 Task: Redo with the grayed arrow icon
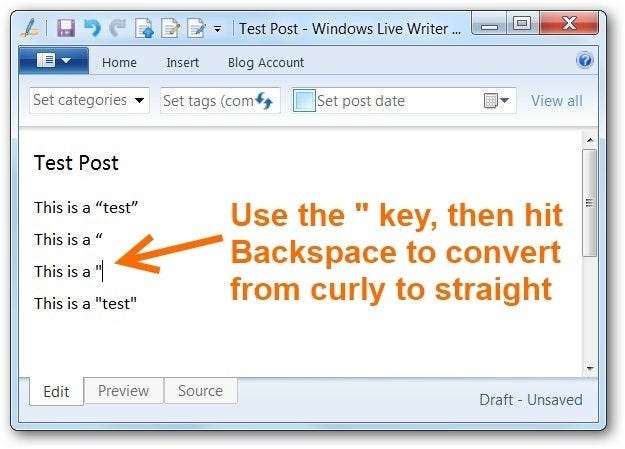118,29
